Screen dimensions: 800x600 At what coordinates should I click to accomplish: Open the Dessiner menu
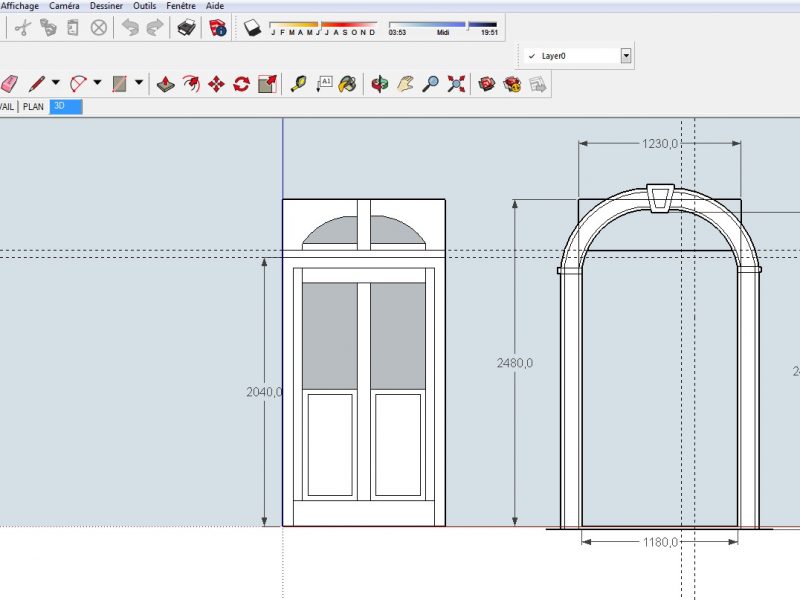106,6
